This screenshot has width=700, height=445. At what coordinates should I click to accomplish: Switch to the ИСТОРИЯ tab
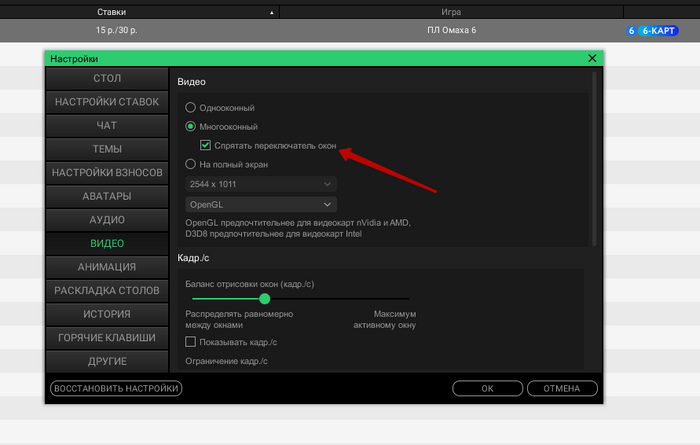click(x=107, y=314)
